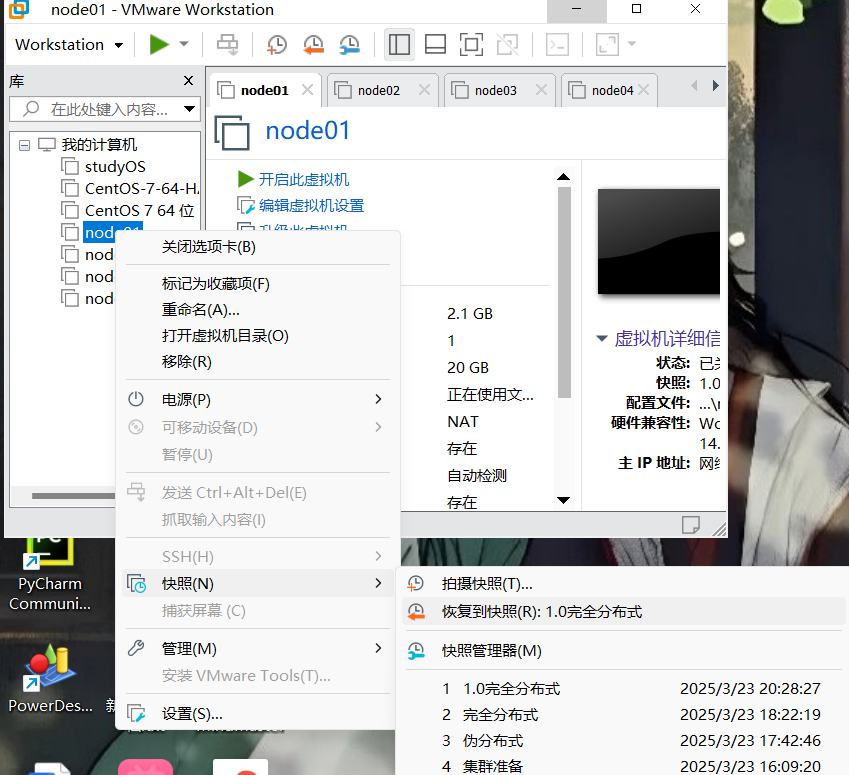Choose 恢复到快照(R): 1.0完全分布式
This screenshot has height=775, width=849.
[x=624, y=612]
